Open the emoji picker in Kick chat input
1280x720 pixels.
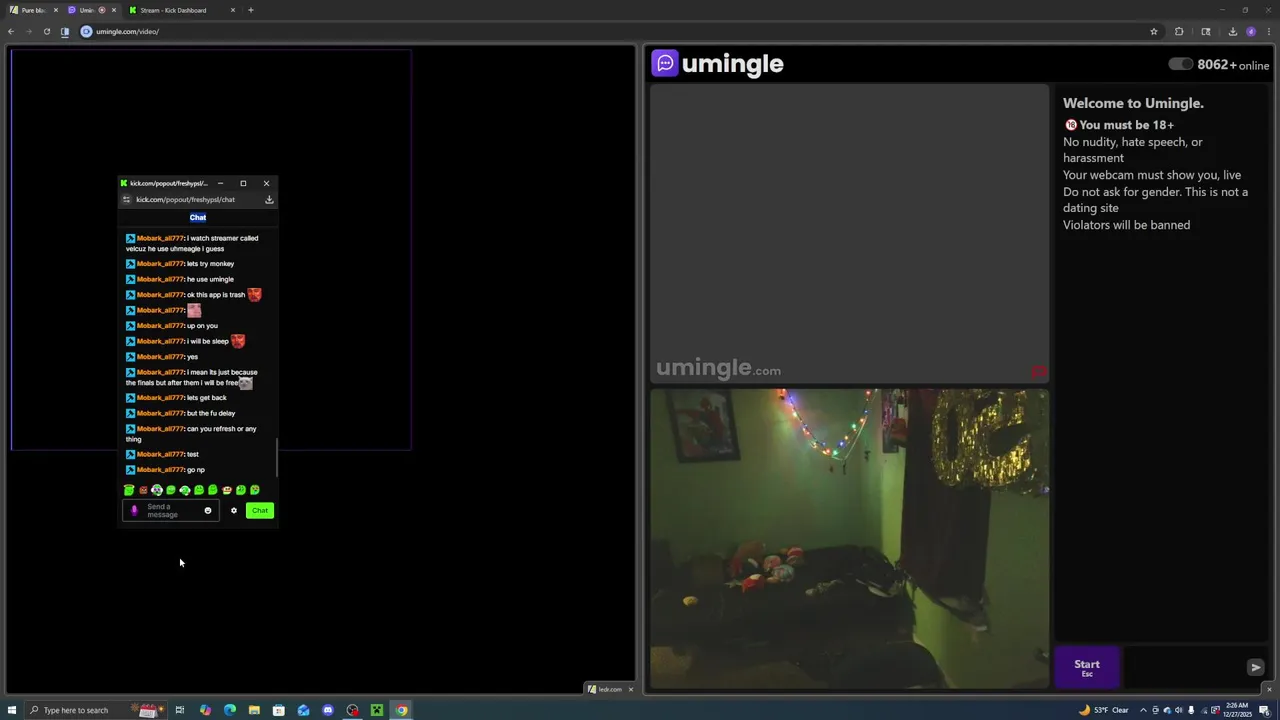pyautogui.click(x=208, y=511)
